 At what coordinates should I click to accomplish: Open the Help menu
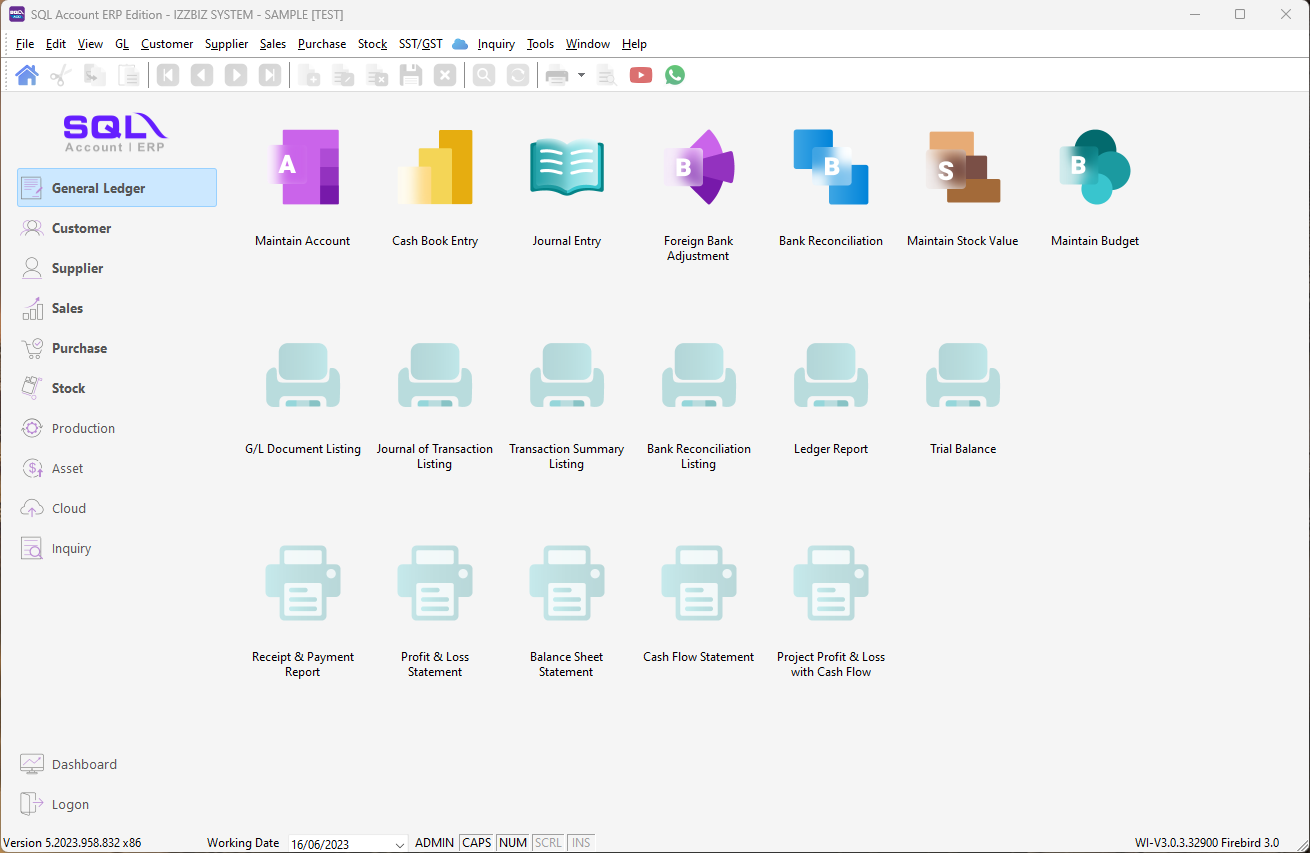pos(634,44)
